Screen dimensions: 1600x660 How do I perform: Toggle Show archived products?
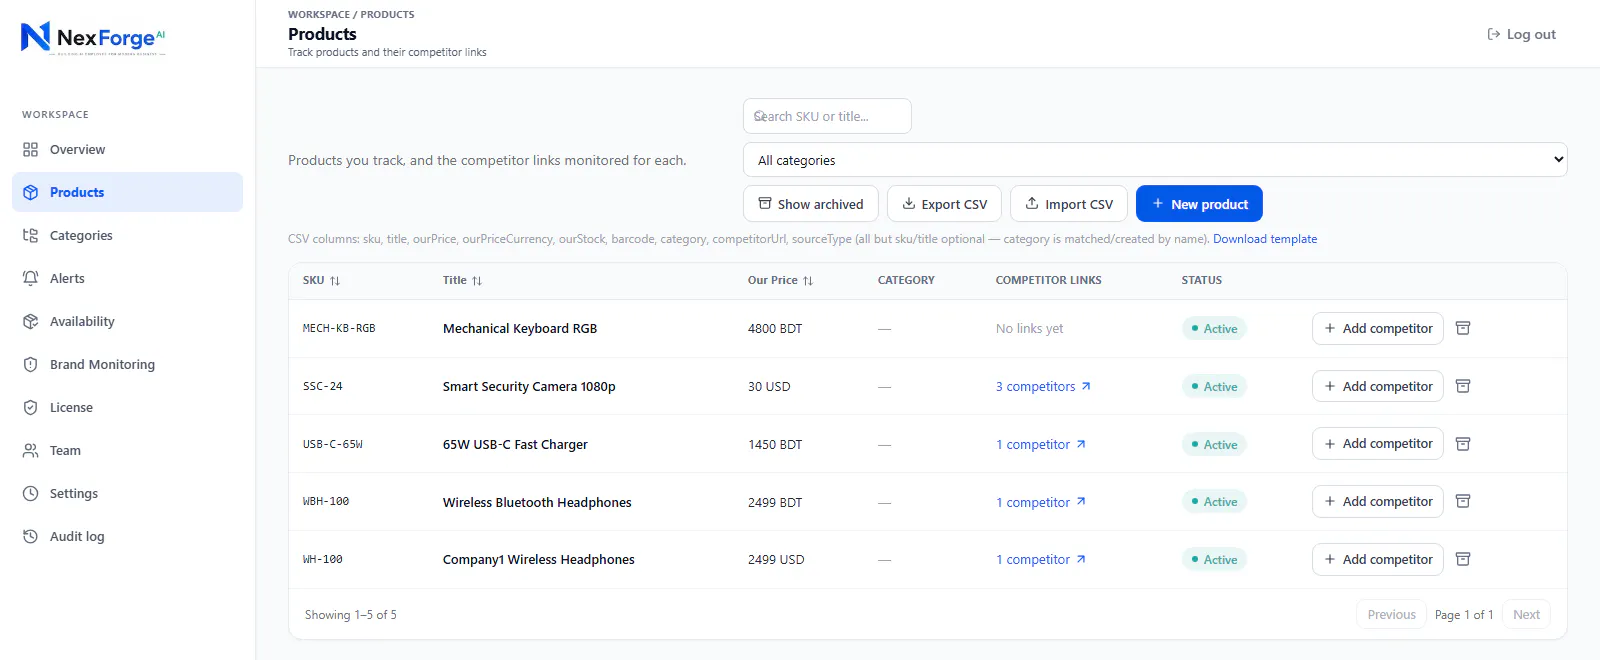[x=811, y=204]
